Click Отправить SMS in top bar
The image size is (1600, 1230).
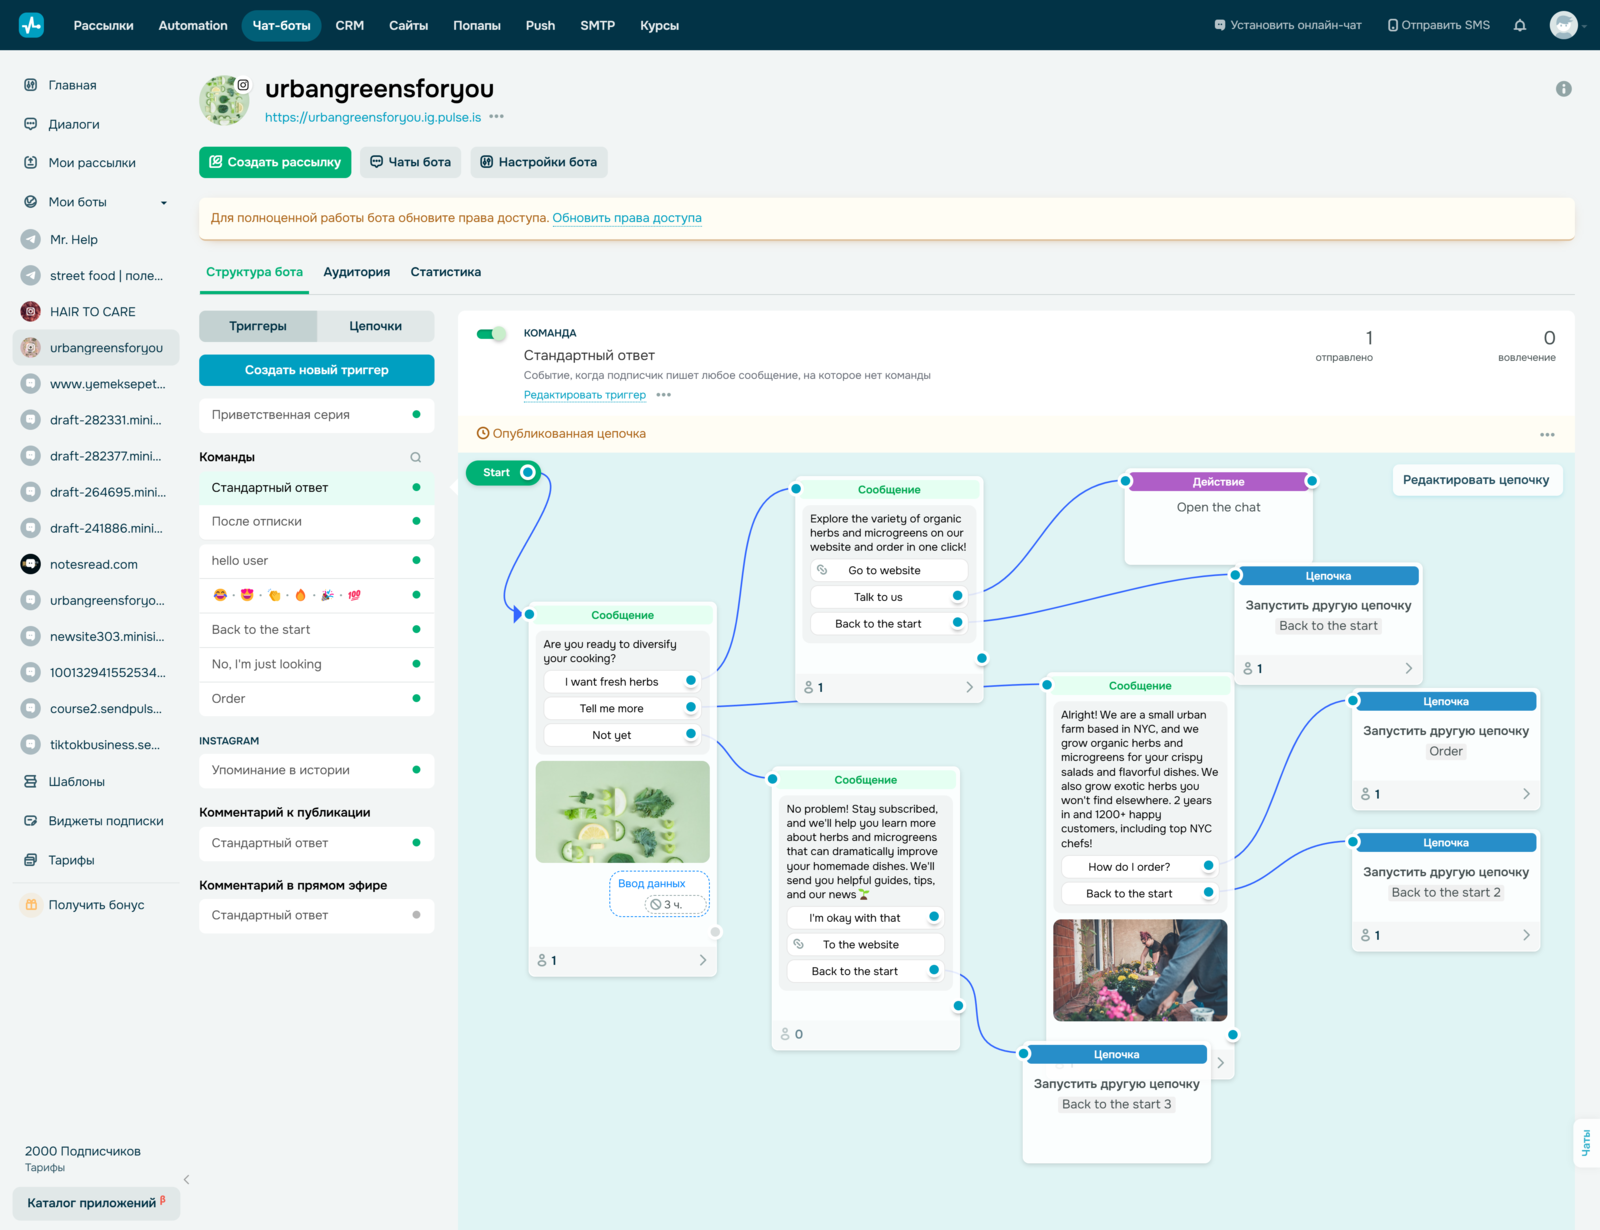pos(1439,25)
